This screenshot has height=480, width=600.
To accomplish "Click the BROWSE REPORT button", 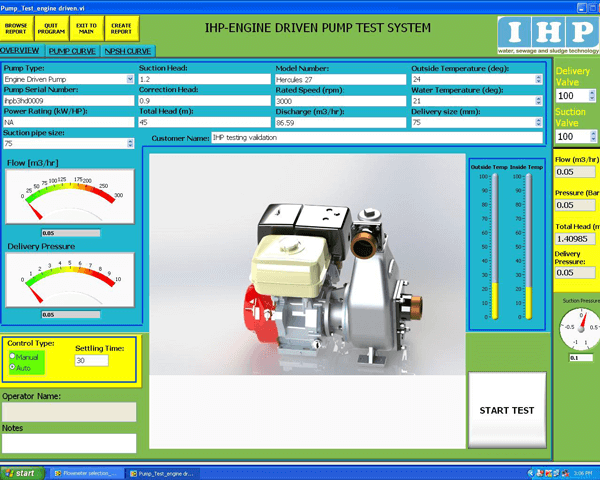I will pos(17,27).
